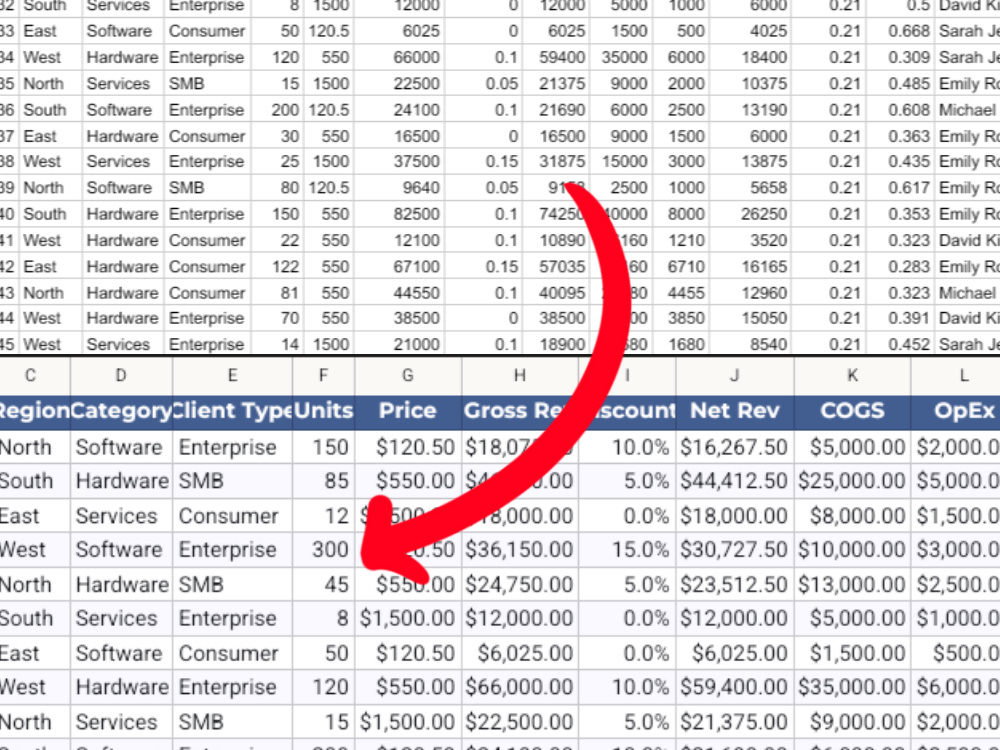Click the Units cell showing 45
This screenshot has width=1000, height=750.
click(323, 584)
